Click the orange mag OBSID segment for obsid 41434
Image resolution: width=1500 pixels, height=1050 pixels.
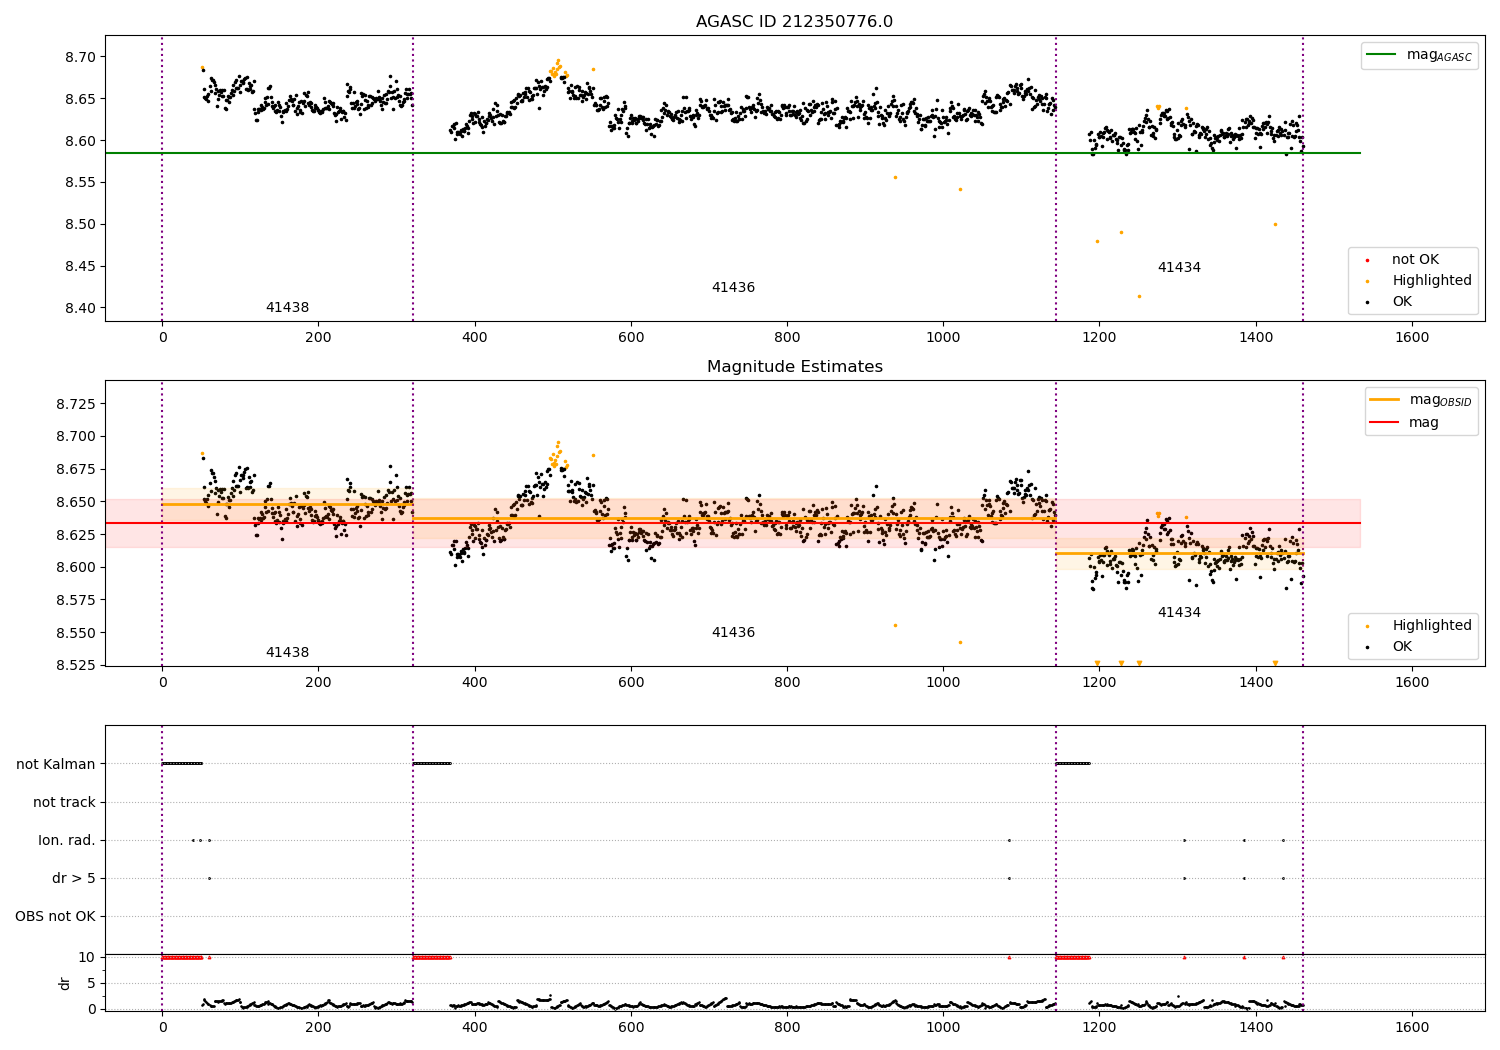click(x=1179, y=553)
